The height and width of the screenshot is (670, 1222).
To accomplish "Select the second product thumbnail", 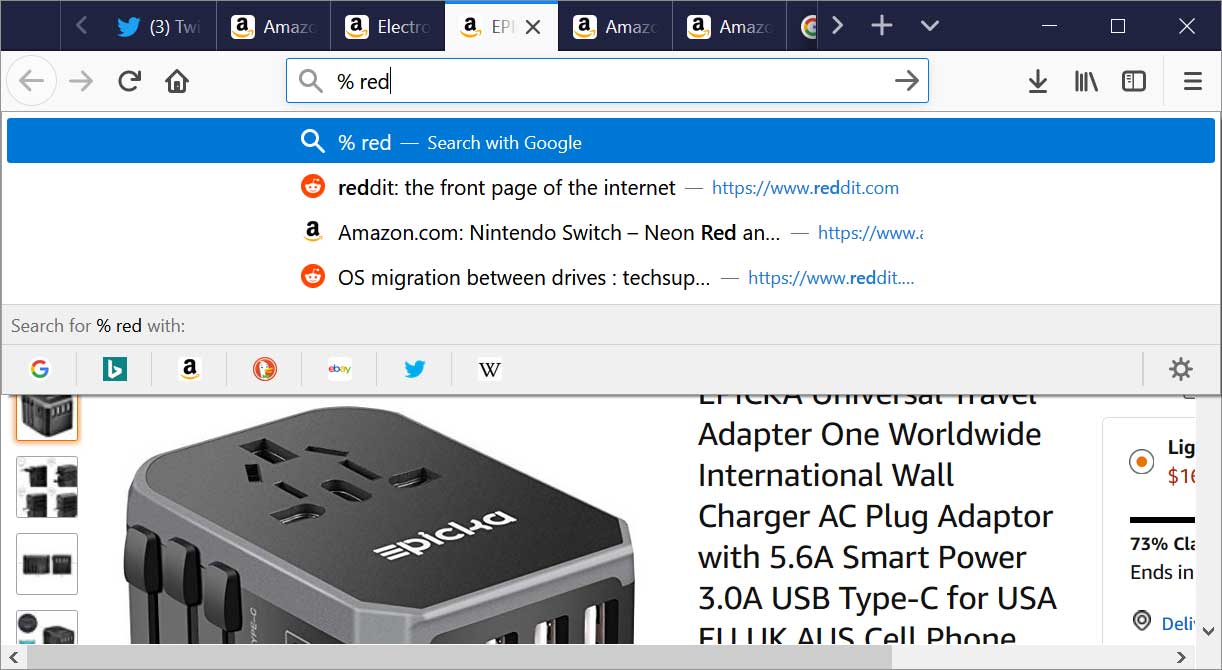I will [x=47, y=487].
